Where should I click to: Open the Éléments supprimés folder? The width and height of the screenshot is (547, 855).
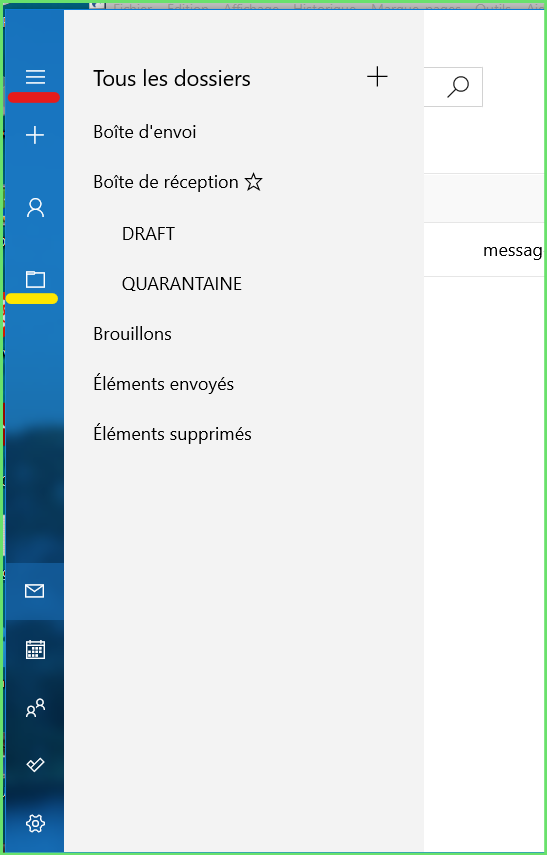pyautogui.click(x=172, y=434)
